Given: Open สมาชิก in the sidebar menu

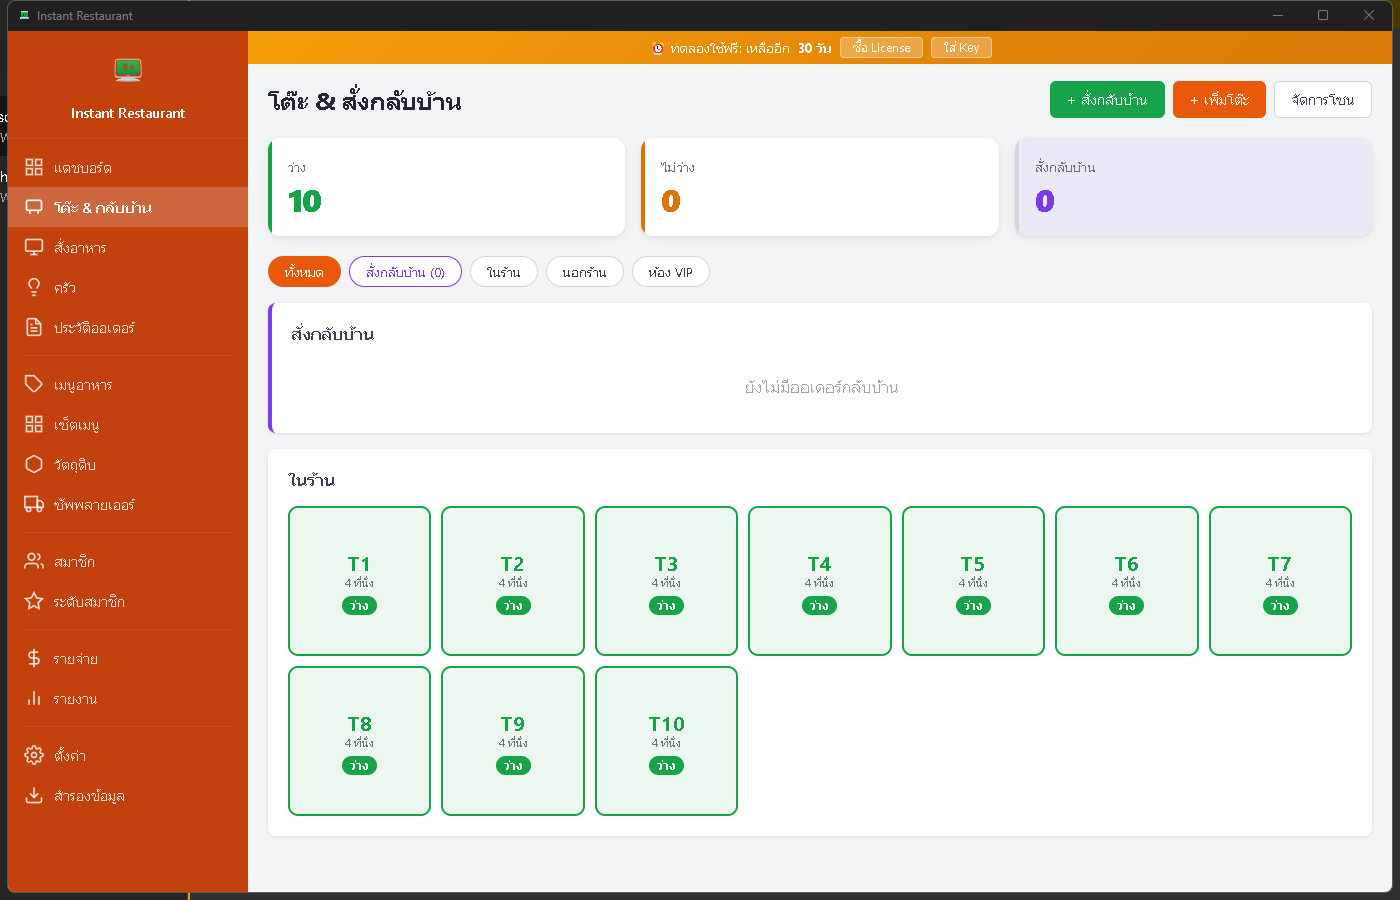Looking at the screenshot, I should pos(75,561).
